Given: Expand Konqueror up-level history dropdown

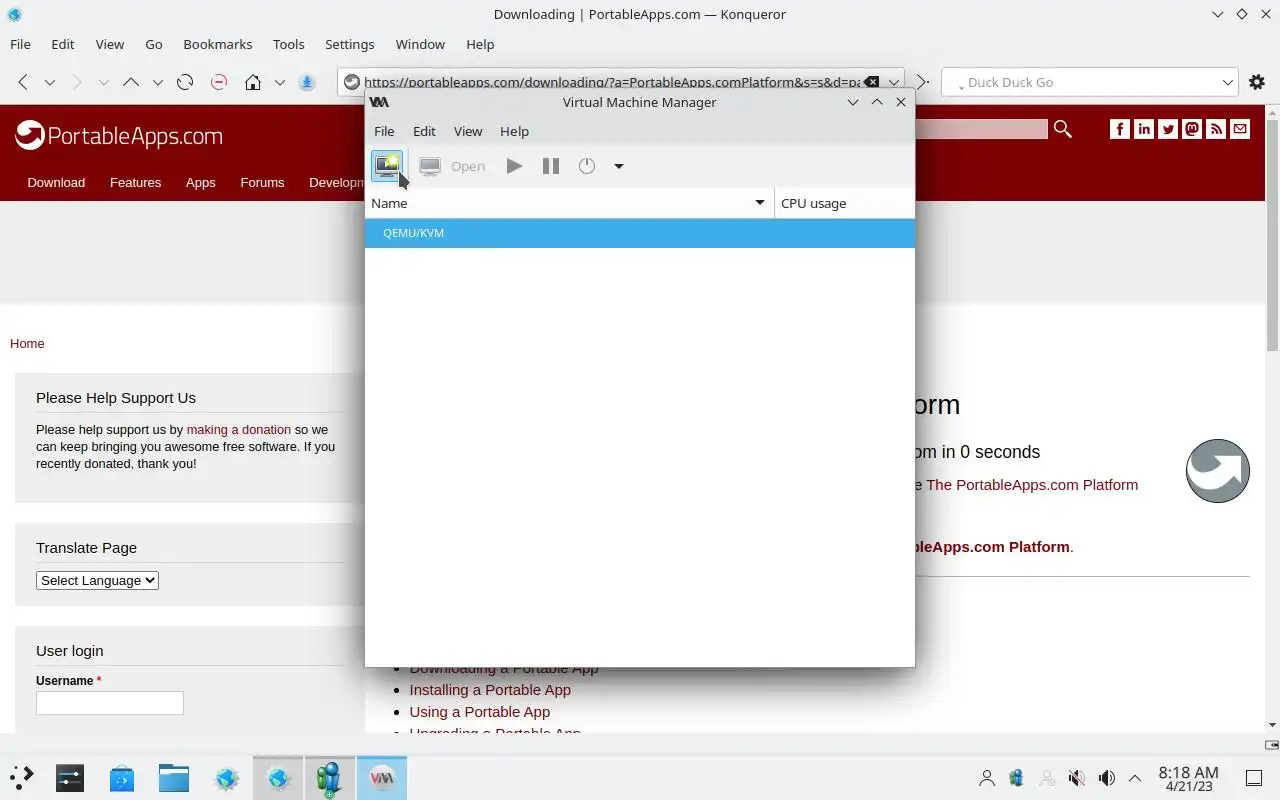Looking at the screenshot, I should point(157,82).
